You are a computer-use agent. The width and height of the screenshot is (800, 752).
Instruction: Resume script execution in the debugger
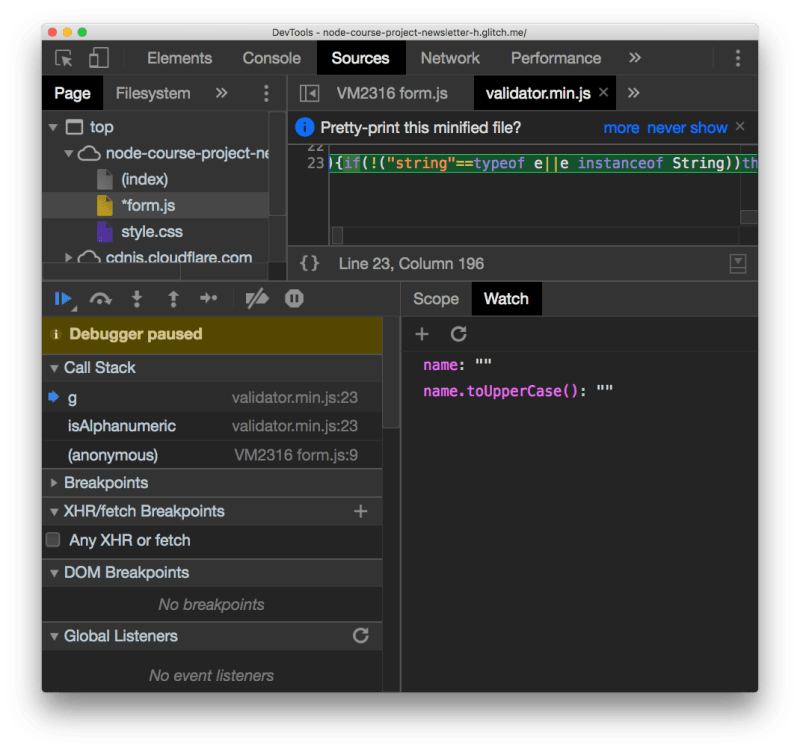[63, 298]
